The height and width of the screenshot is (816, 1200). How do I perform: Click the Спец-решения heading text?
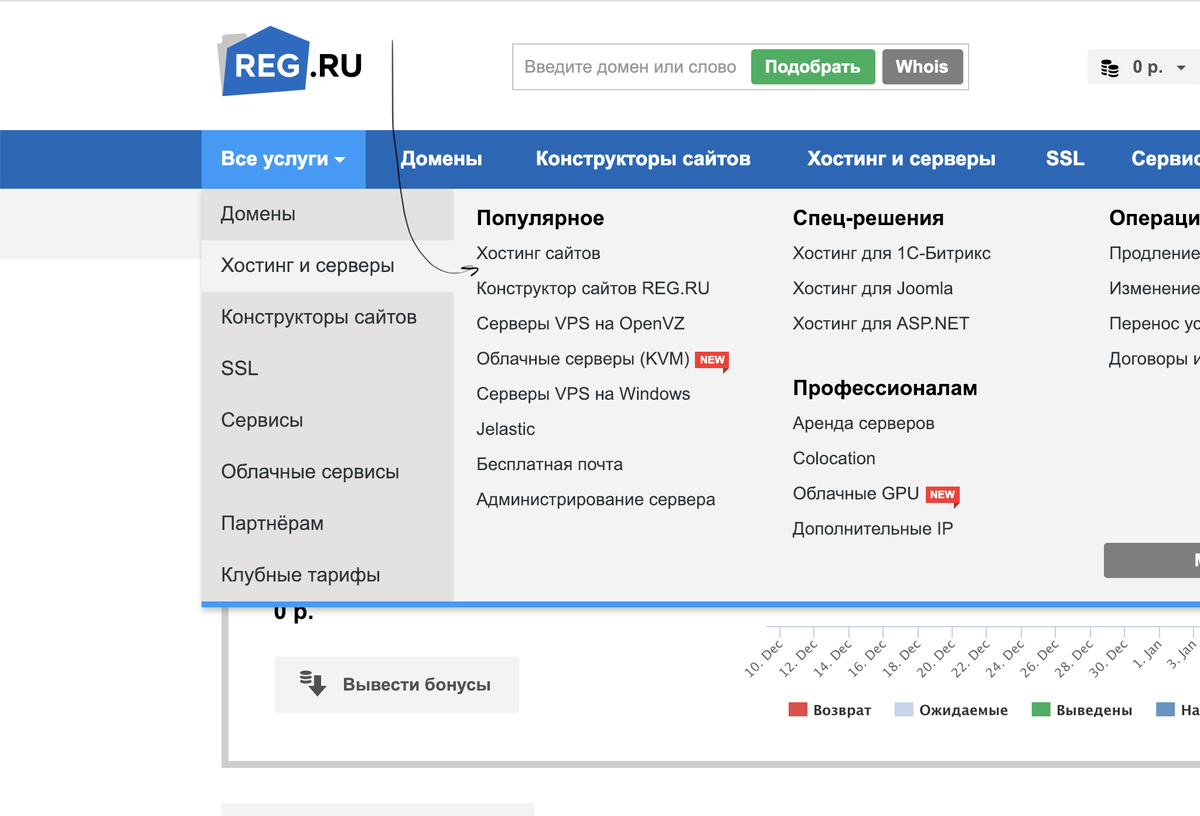tap(868, 218)
